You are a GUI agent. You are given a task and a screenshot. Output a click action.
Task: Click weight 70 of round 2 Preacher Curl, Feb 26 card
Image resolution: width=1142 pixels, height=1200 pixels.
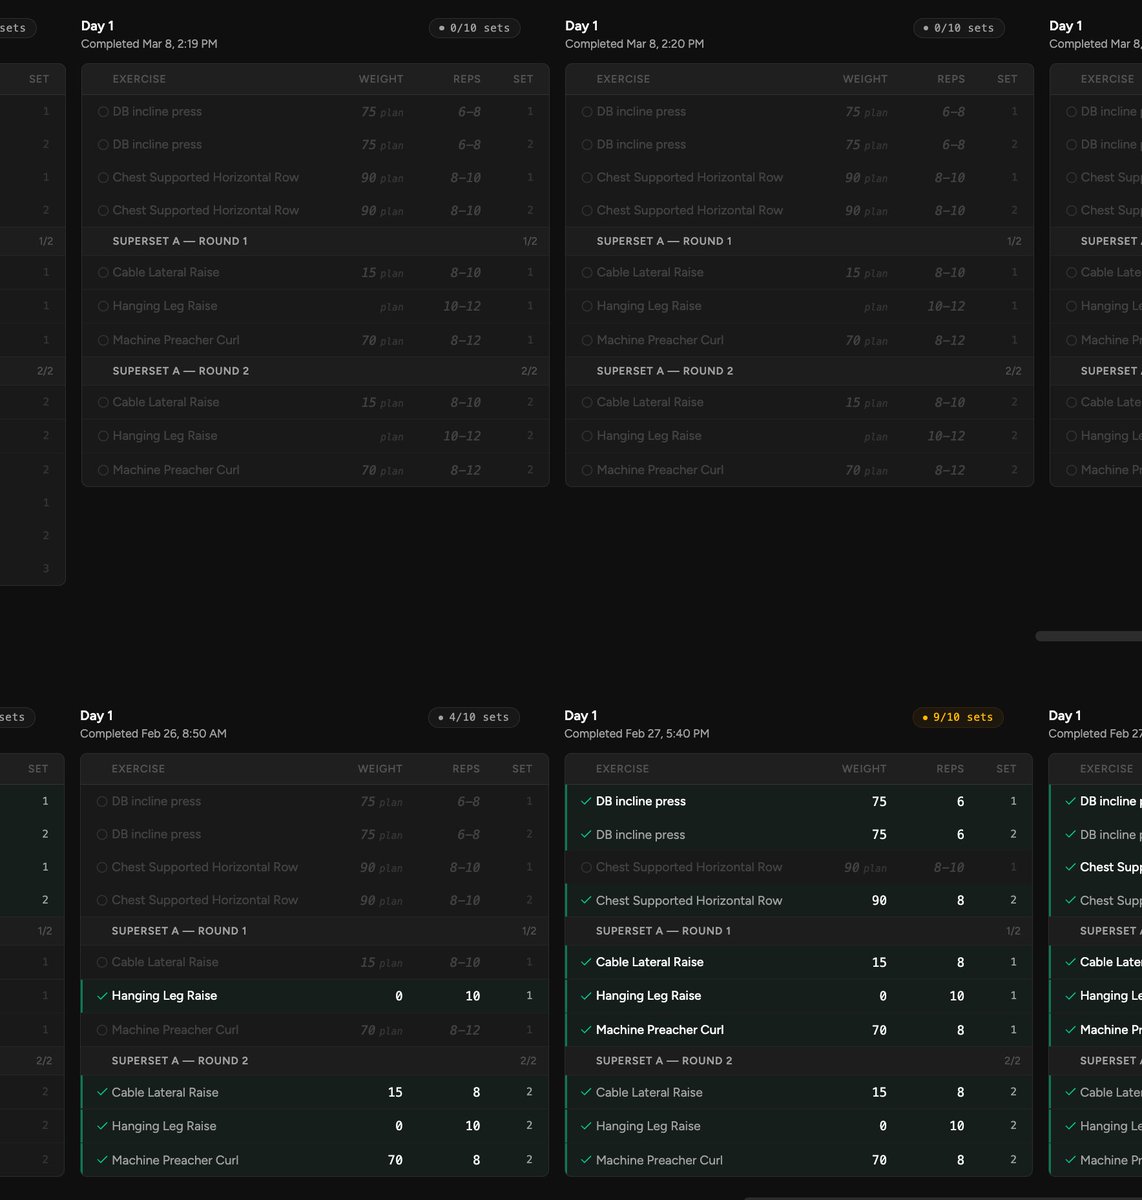395,1160
